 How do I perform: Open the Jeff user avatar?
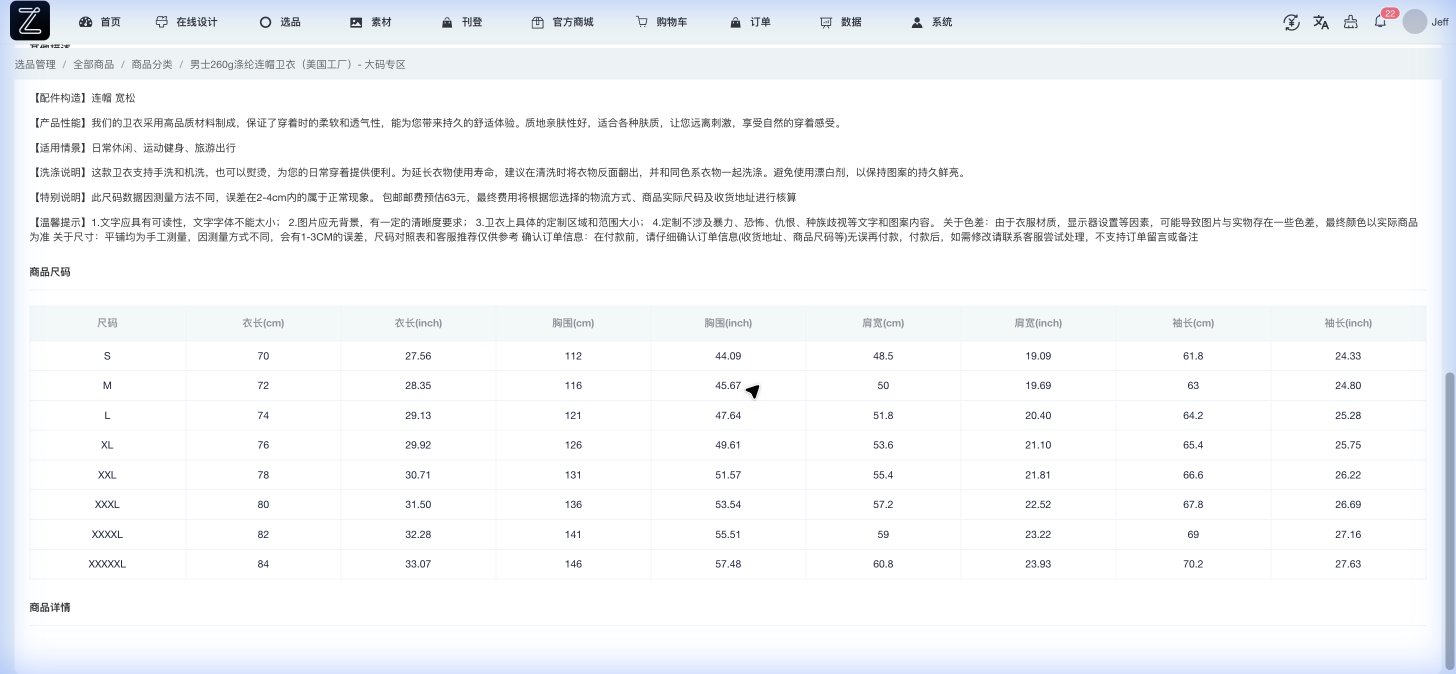(x=1414, y=22)
